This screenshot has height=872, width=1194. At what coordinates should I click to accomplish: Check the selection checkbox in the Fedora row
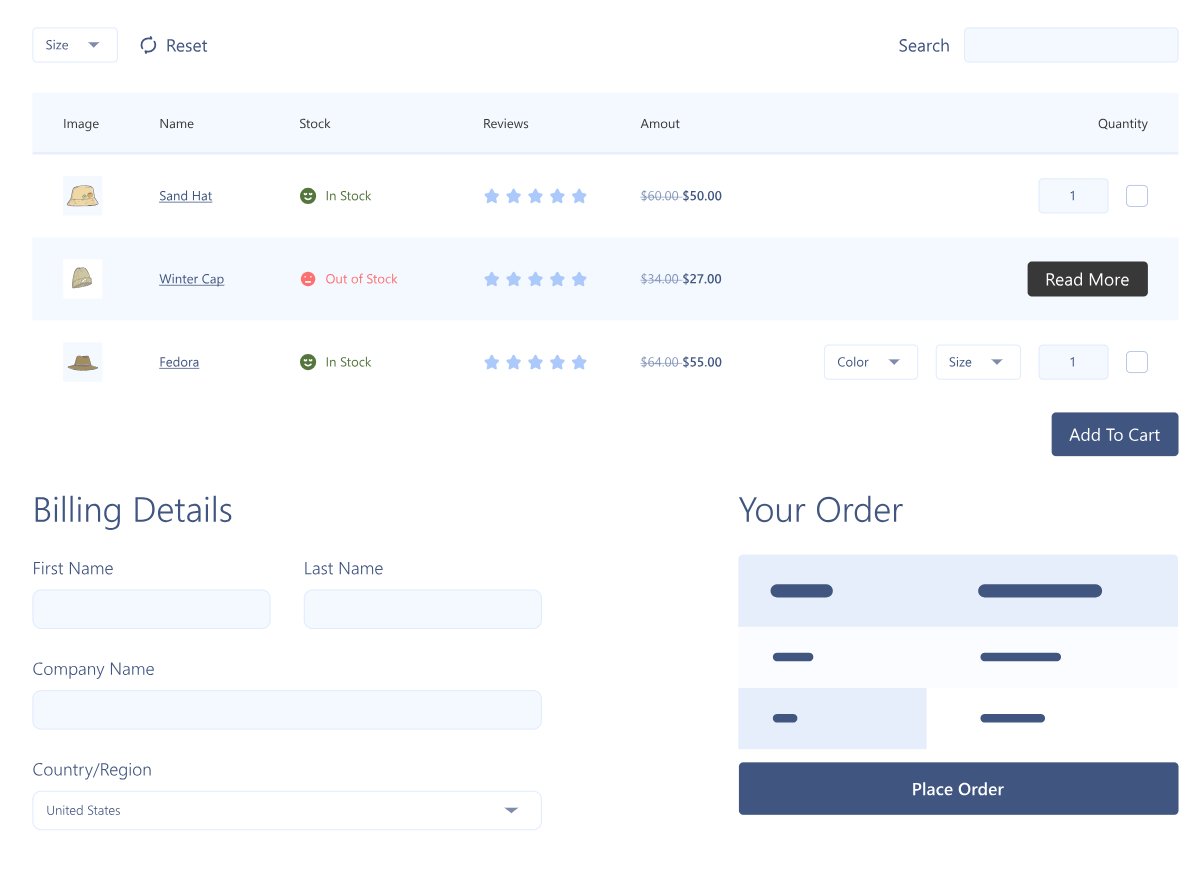tap(1136, 362)
